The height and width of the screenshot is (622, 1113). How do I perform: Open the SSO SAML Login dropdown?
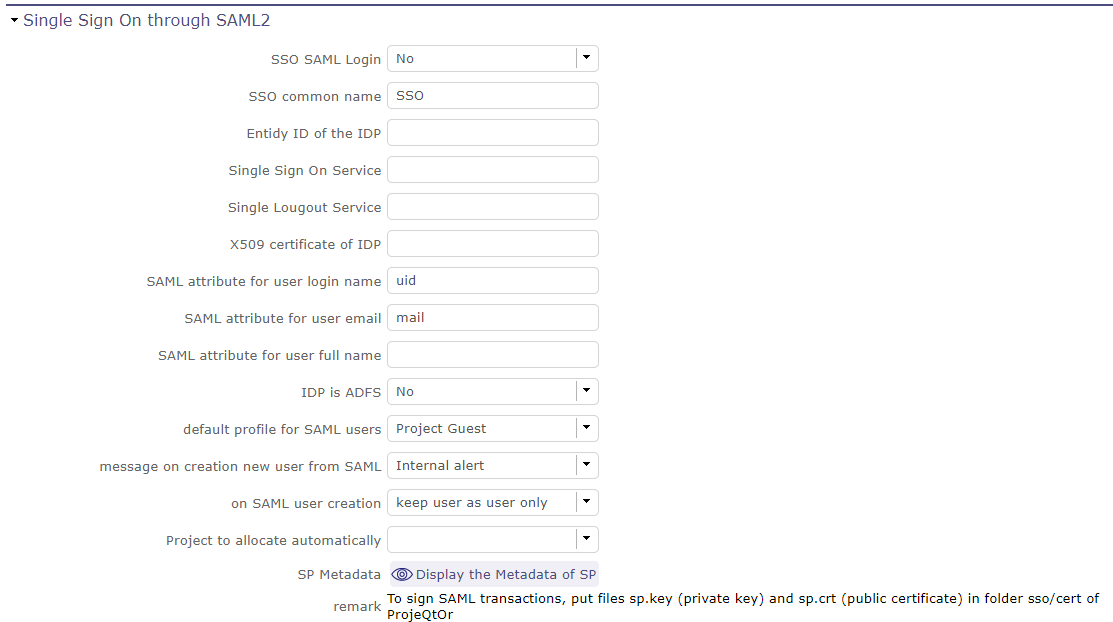pos(586,58)
